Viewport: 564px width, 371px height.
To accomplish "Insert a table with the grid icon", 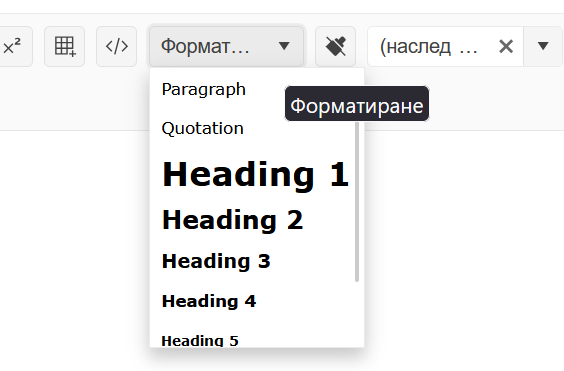I will pos(65,46).
